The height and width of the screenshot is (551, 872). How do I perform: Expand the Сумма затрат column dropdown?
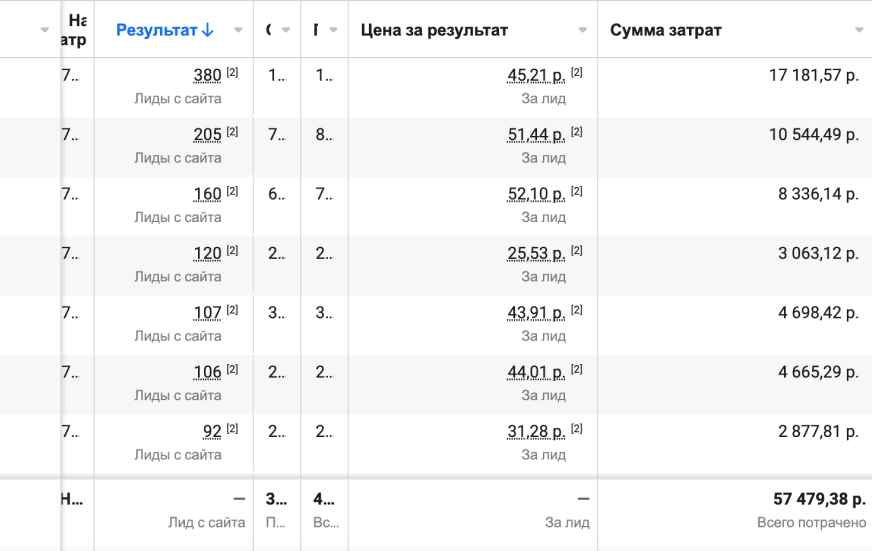point(859,30)
